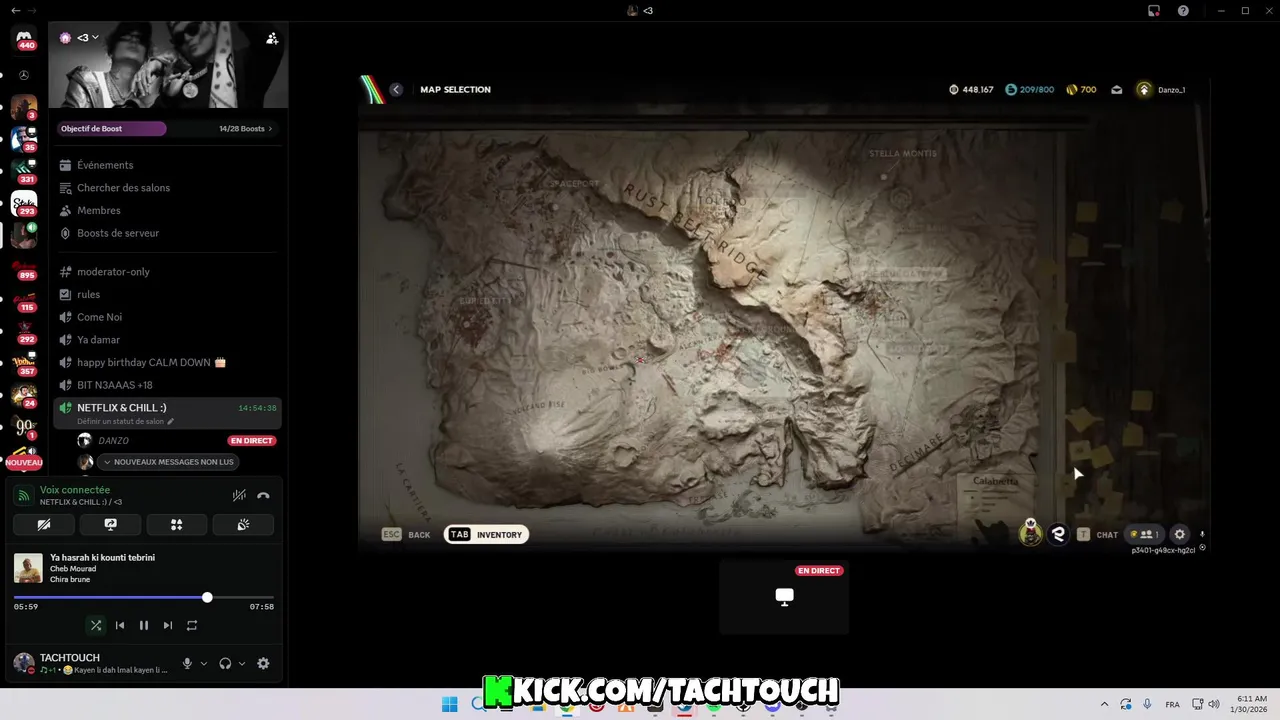The image size is (1280, 720).
Task: Open Discord direct messages home icon
Action: coord(24,38)
